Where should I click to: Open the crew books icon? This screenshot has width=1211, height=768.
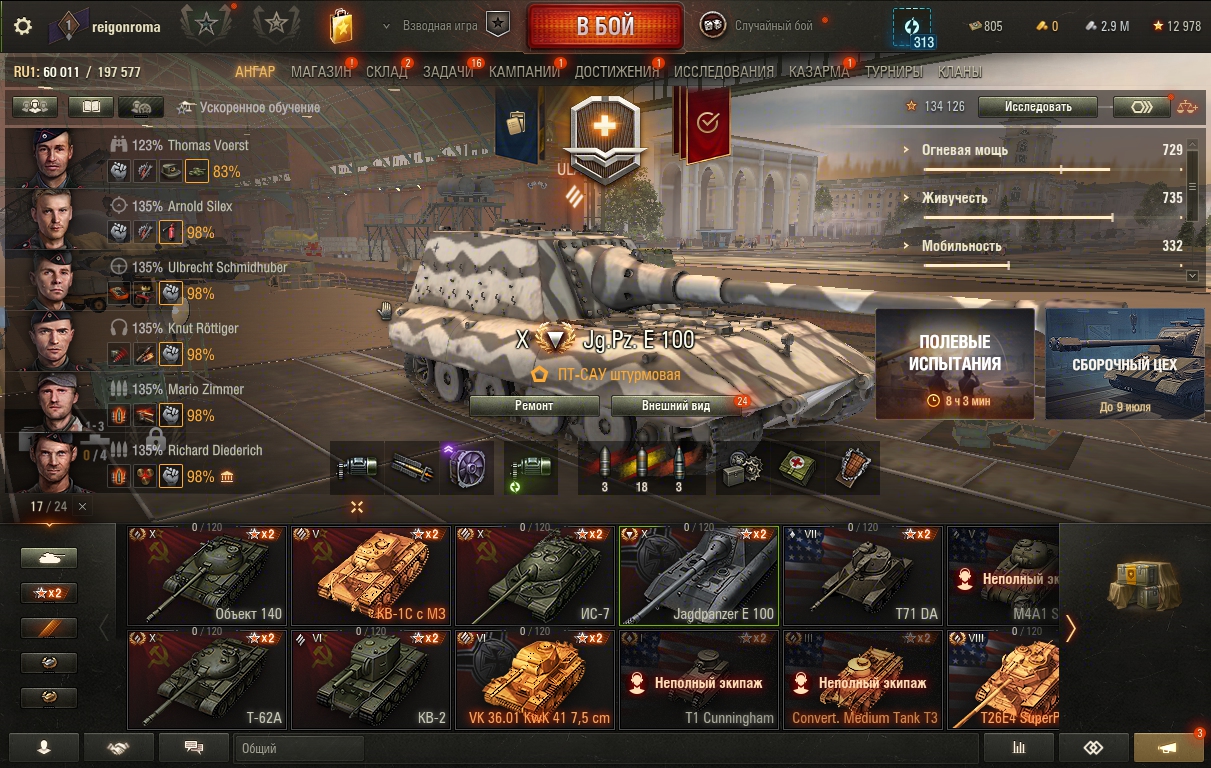tap(91, 106)
